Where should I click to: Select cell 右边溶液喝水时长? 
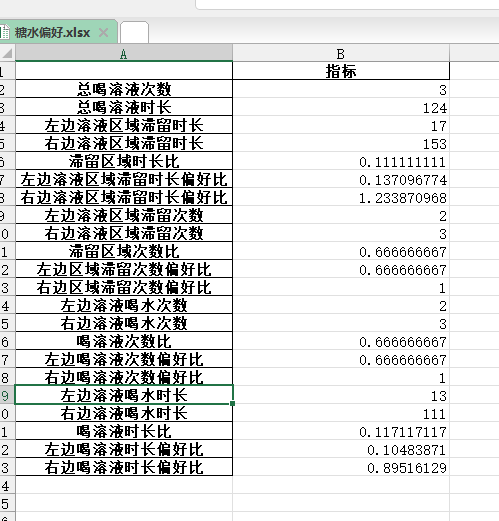click(x=124, y=413)
